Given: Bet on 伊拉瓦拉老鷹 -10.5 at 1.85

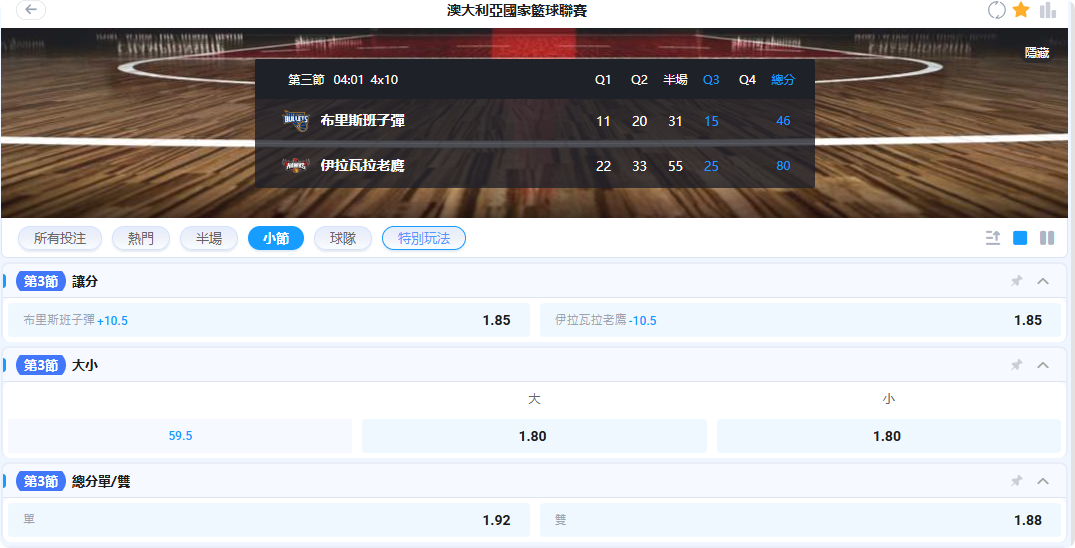Looking at the screenshot, I should (x=800, y=320).
